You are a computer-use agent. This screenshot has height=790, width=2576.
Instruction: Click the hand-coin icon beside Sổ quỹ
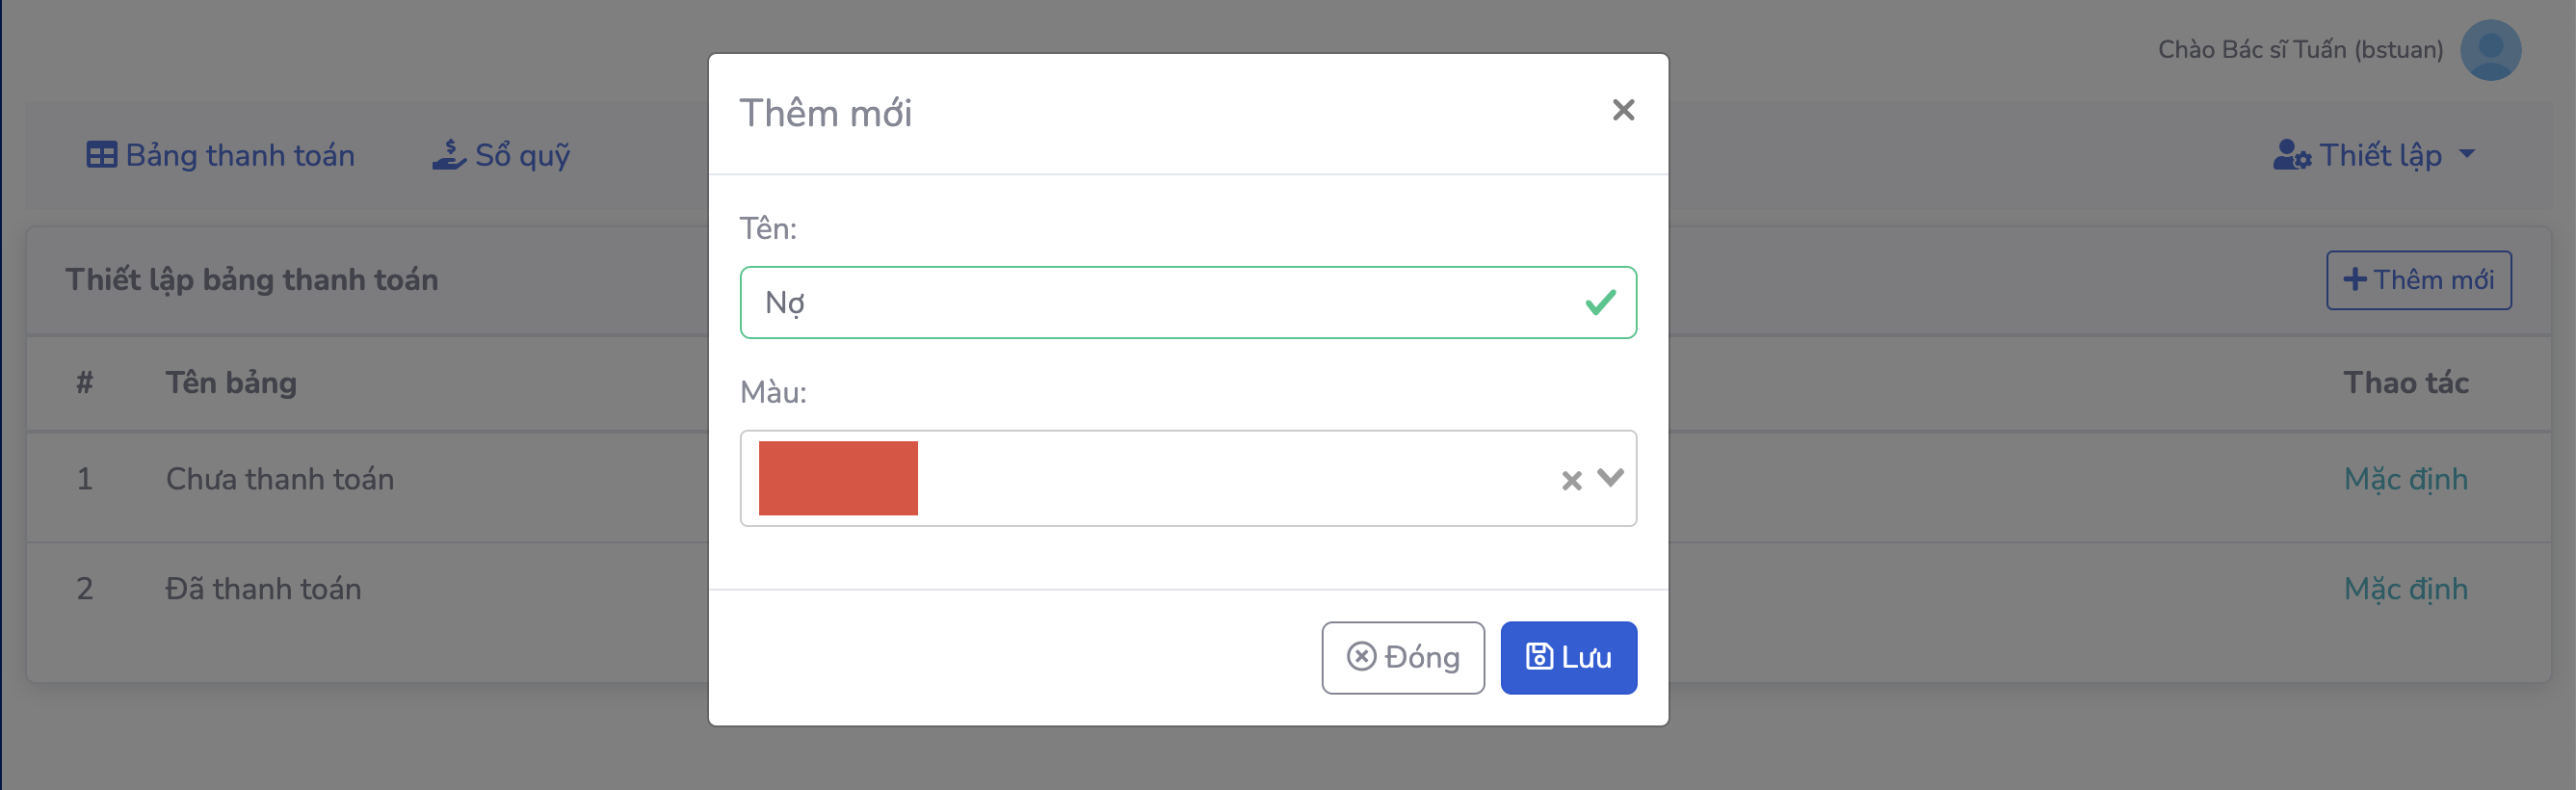point(449,155)
